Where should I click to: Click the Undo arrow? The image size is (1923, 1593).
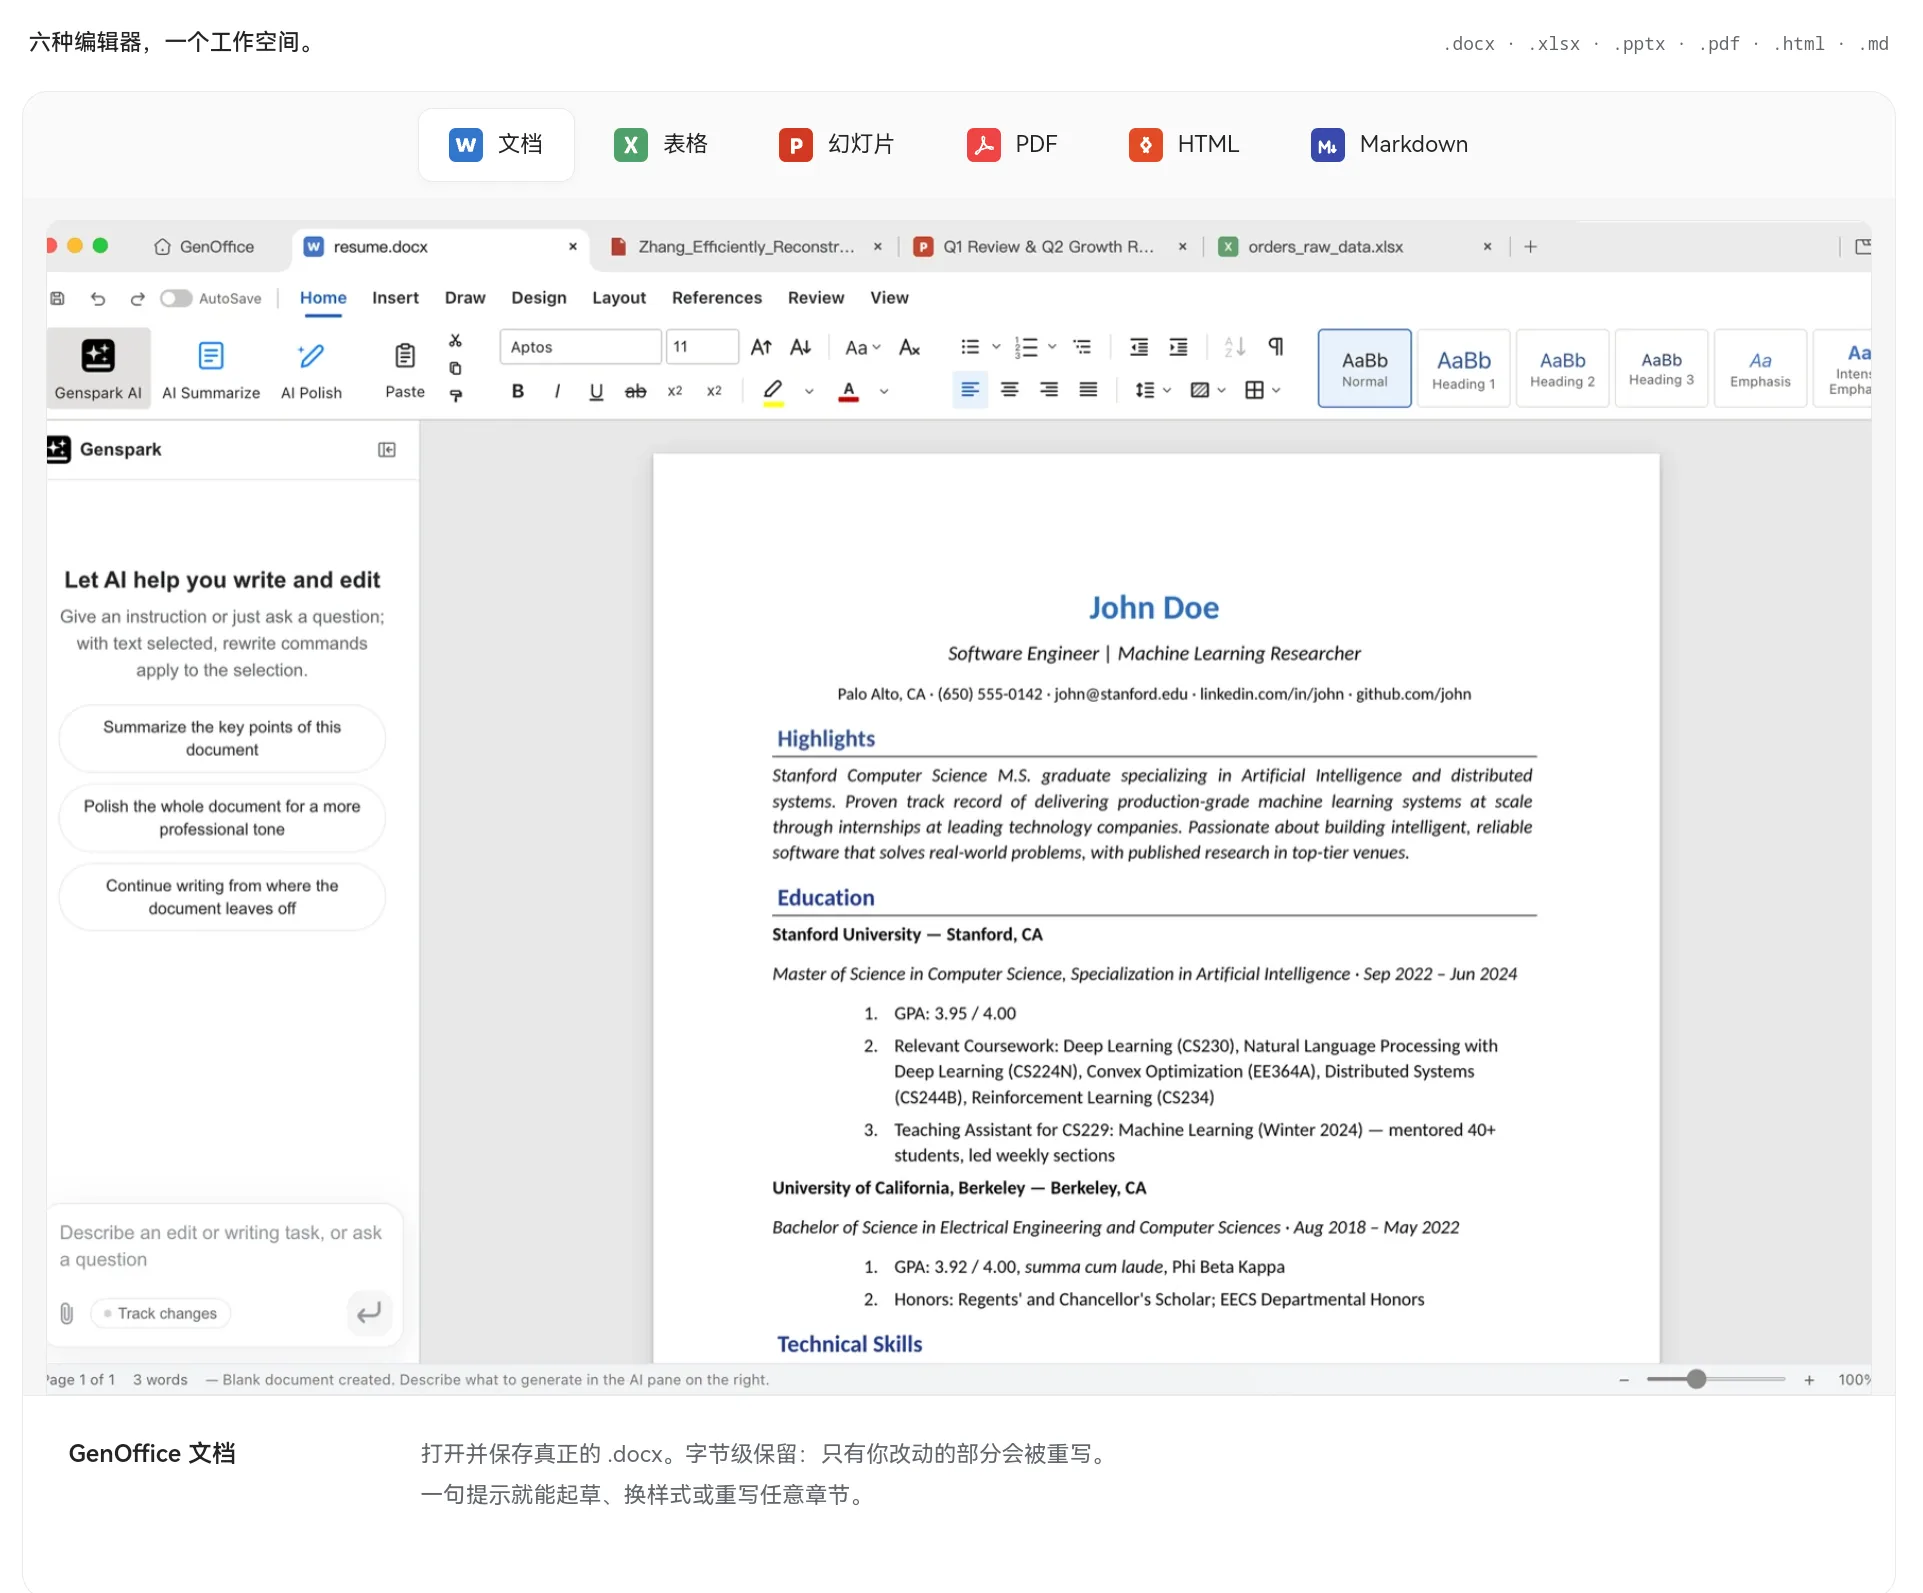[x=97, y=298]
